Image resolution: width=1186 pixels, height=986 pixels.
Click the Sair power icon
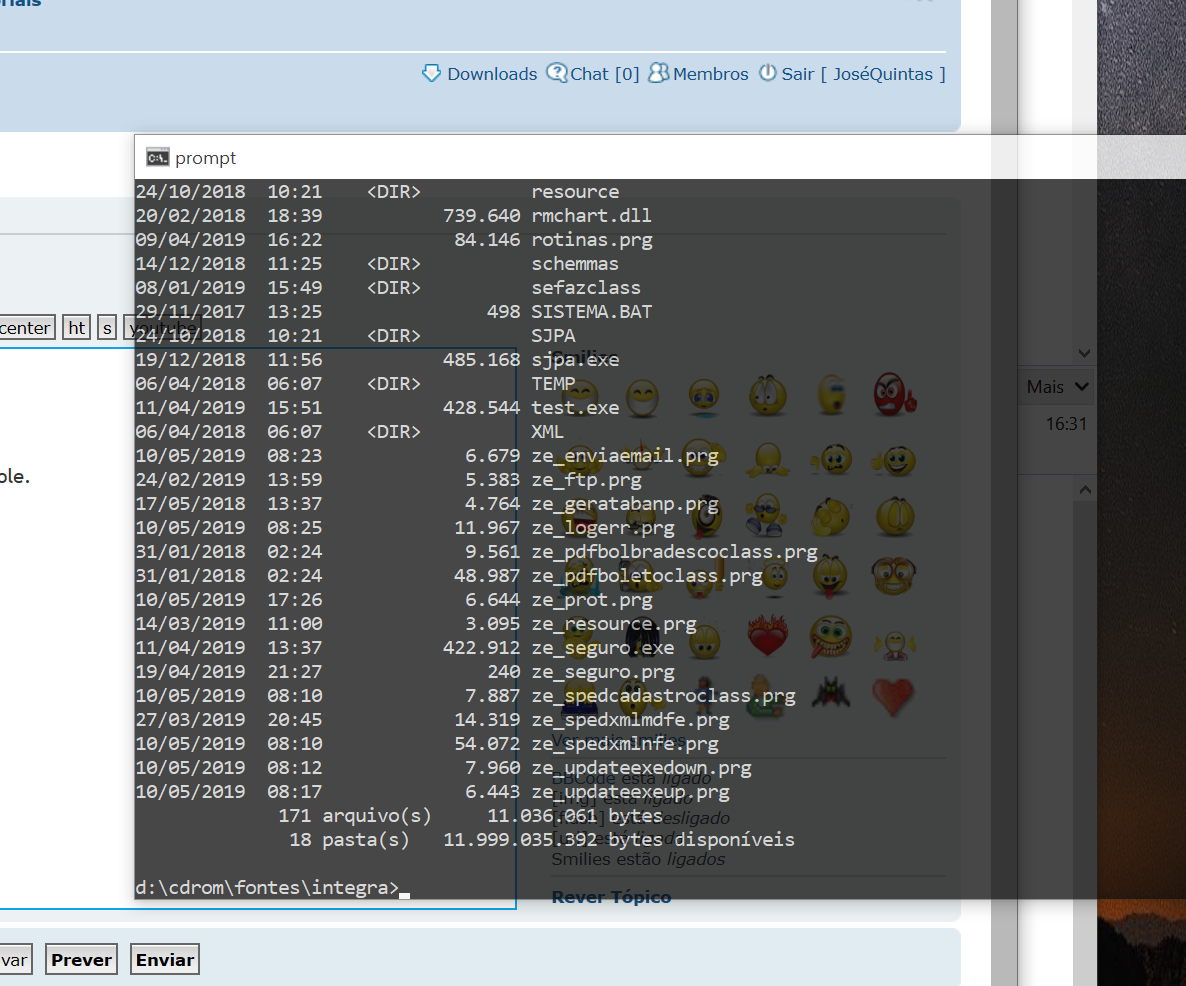[x=768, y=73]
